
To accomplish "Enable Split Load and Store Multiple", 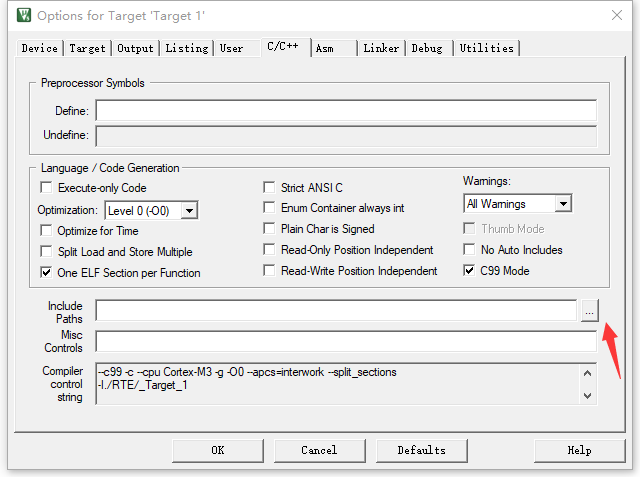I will 46,251.
